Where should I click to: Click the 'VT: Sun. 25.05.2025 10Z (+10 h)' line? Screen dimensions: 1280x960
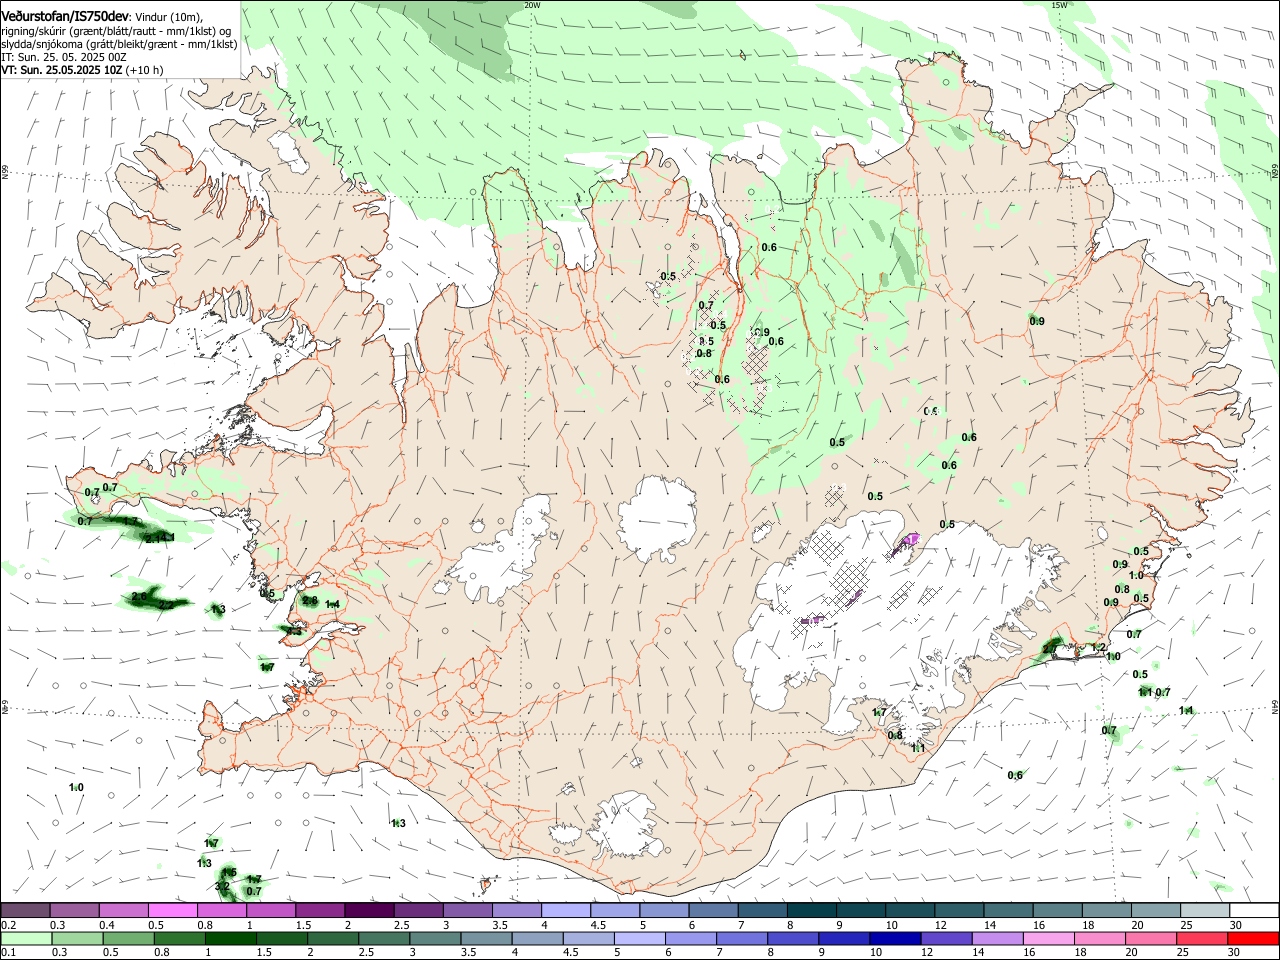[x=82, y=70]
